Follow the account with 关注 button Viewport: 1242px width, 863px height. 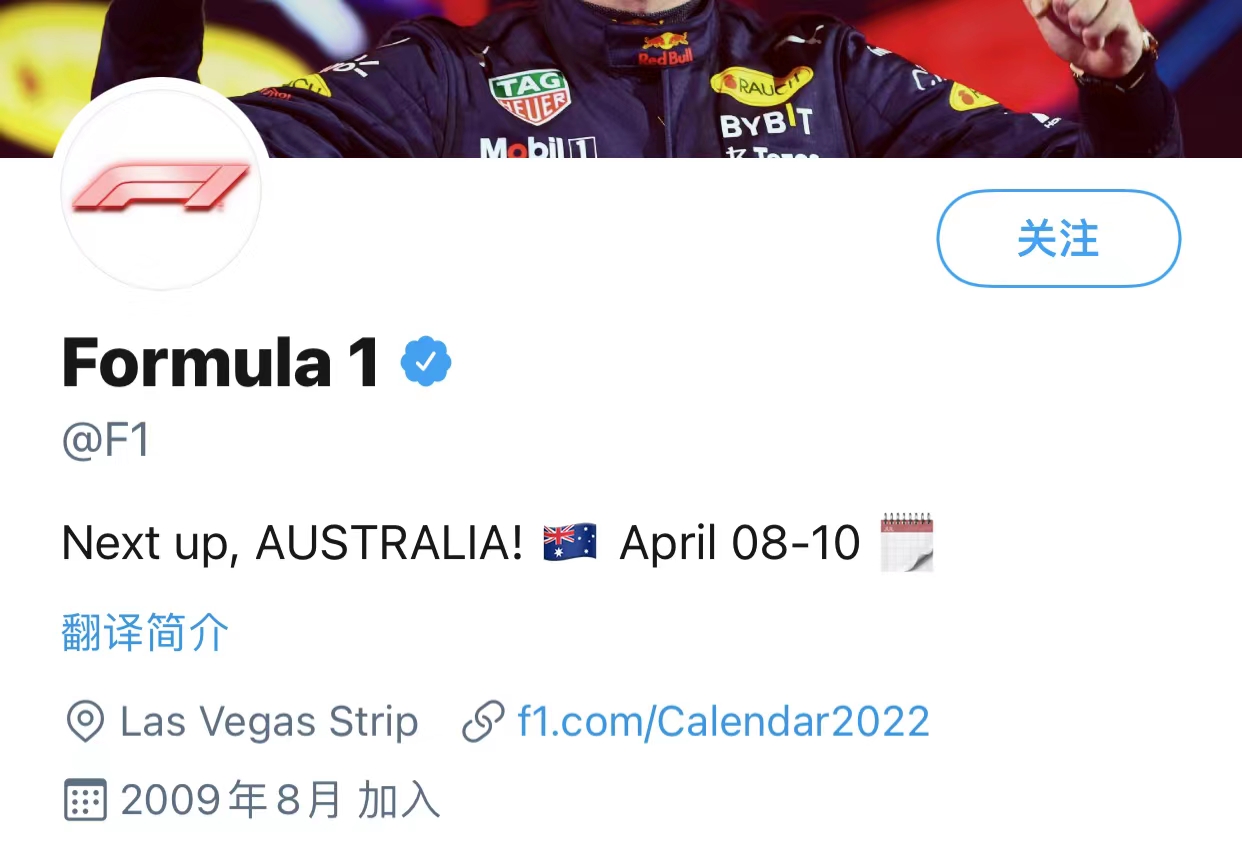(x=1058, y=239)
